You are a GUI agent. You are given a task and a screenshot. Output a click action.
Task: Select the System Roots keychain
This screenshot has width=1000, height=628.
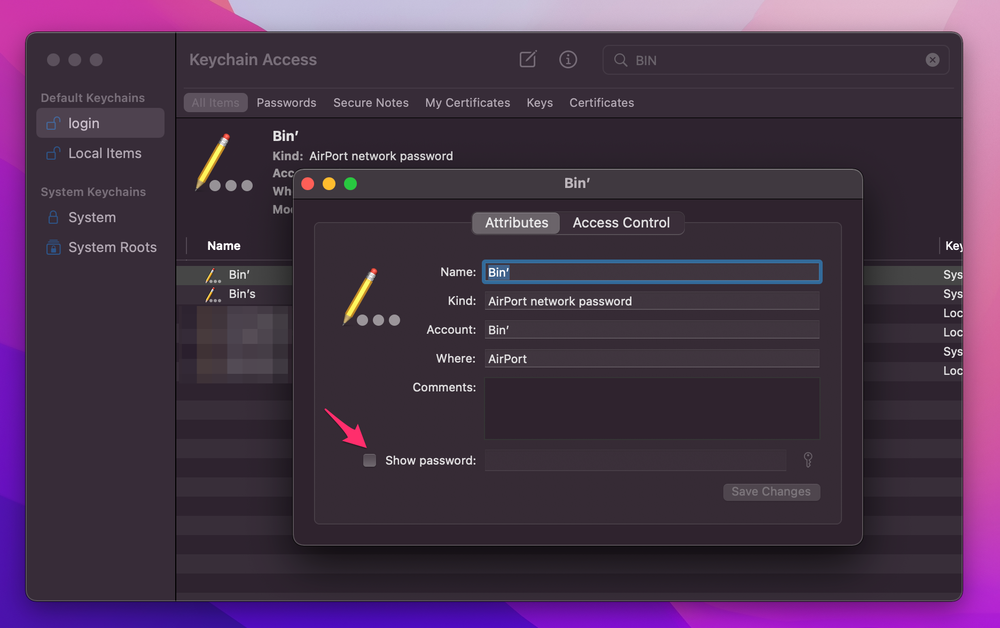(100, 247)
